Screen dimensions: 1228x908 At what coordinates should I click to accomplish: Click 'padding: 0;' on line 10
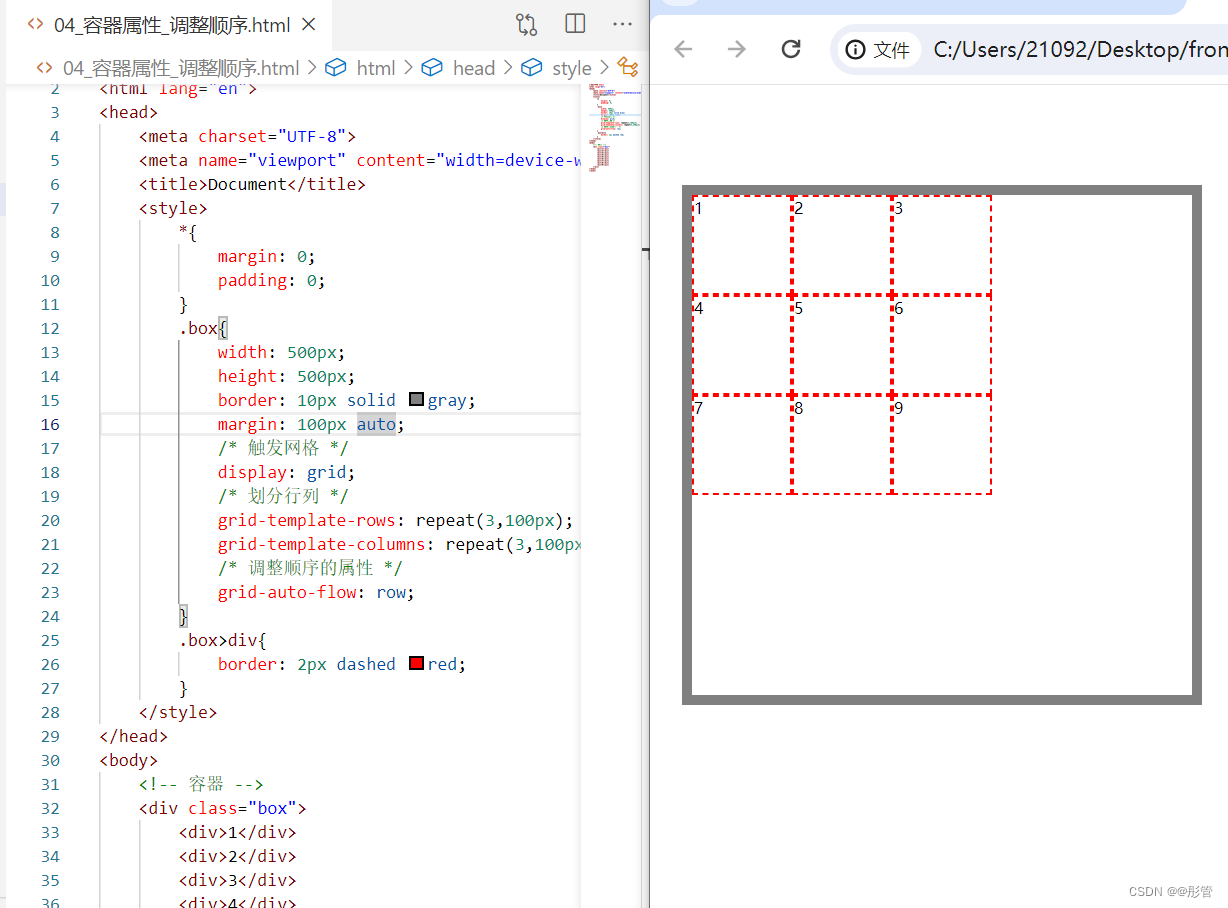click(272, 280)
